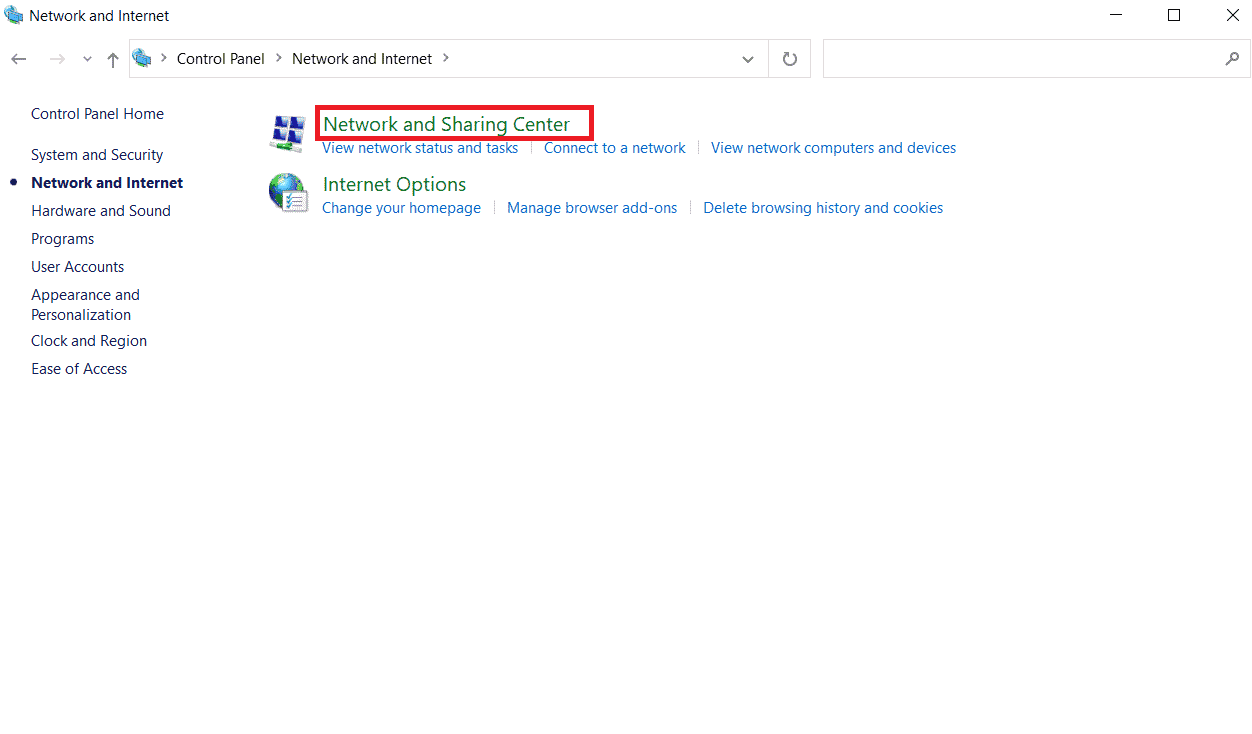Image resolution: width=1252 pixels, height=734 pixels.
Task: Click Connect to a network
Action: 614,147
